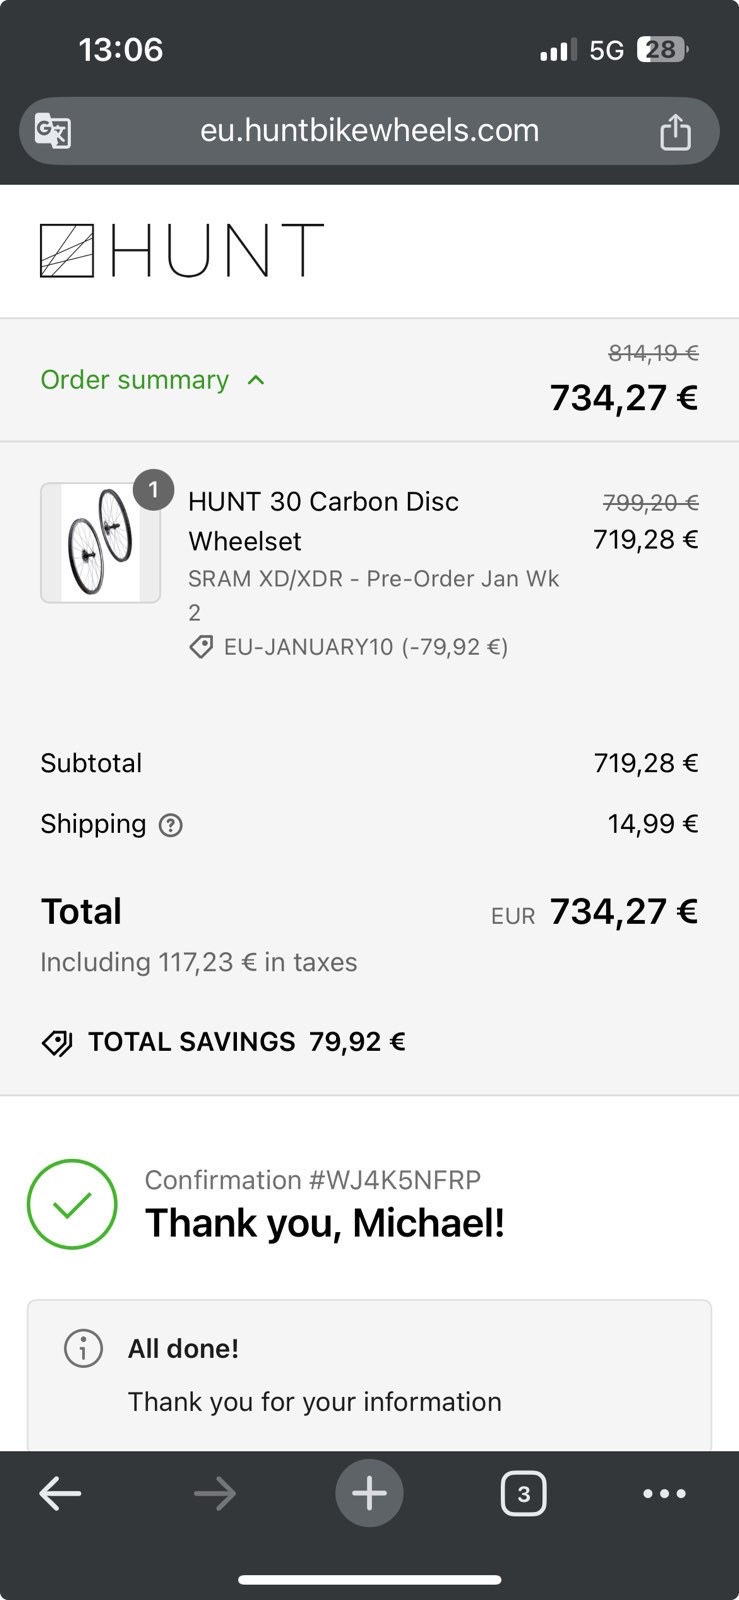This screenshot has height=1600, width=739.
Task: Tap the share icon in address bar
Action: [x=675, y=131]
